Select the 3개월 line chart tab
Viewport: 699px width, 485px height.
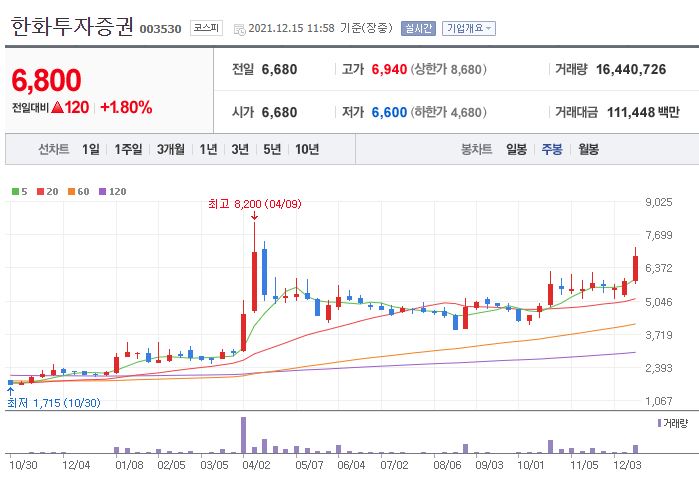point(171,149)
